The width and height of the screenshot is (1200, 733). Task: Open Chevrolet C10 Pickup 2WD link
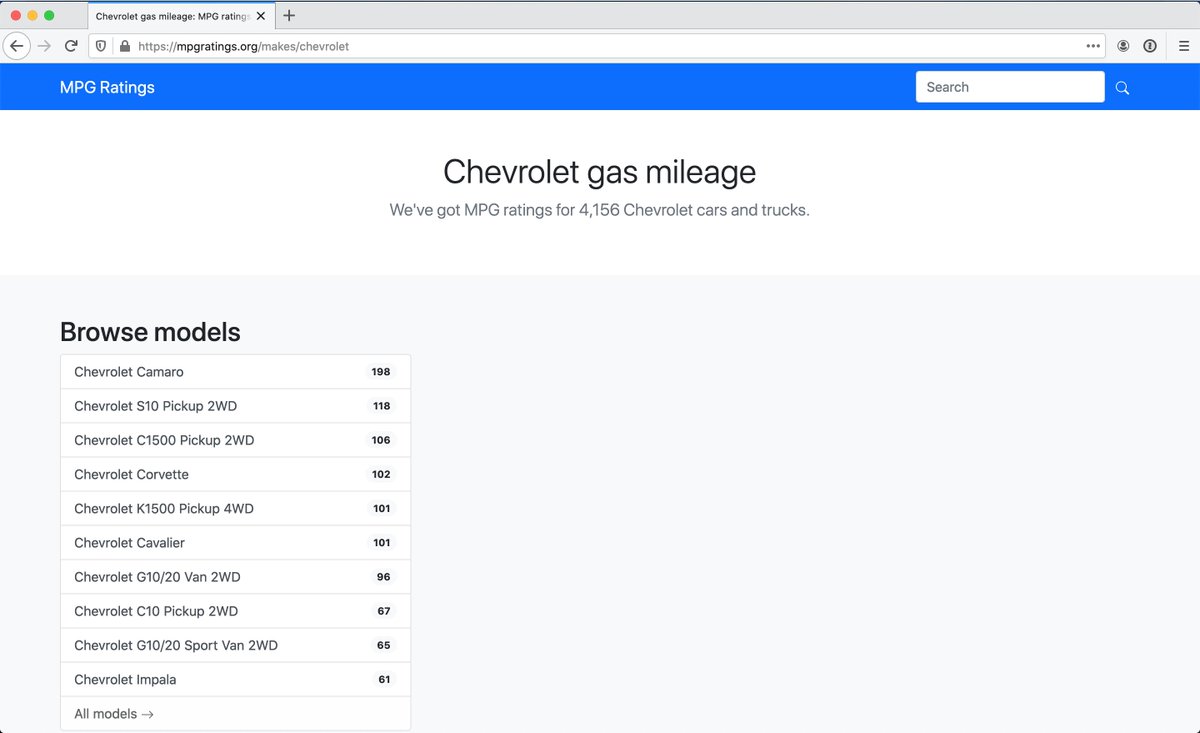coord(235,611)
